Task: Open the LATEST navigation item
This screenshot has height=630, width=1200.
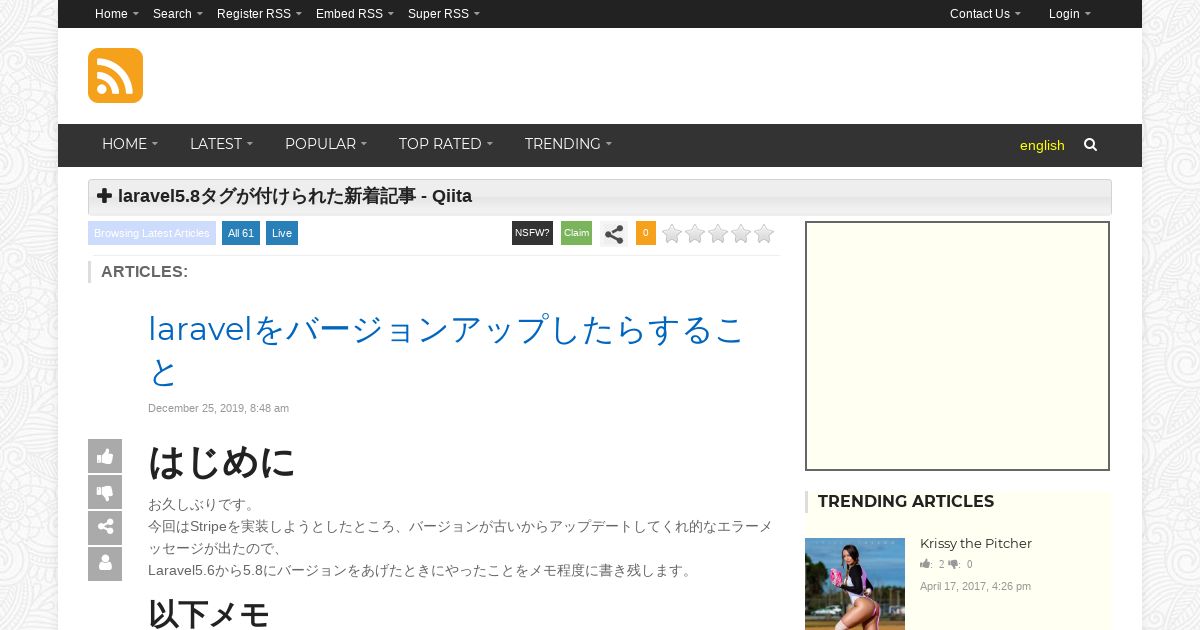Action: coord(221,144)
